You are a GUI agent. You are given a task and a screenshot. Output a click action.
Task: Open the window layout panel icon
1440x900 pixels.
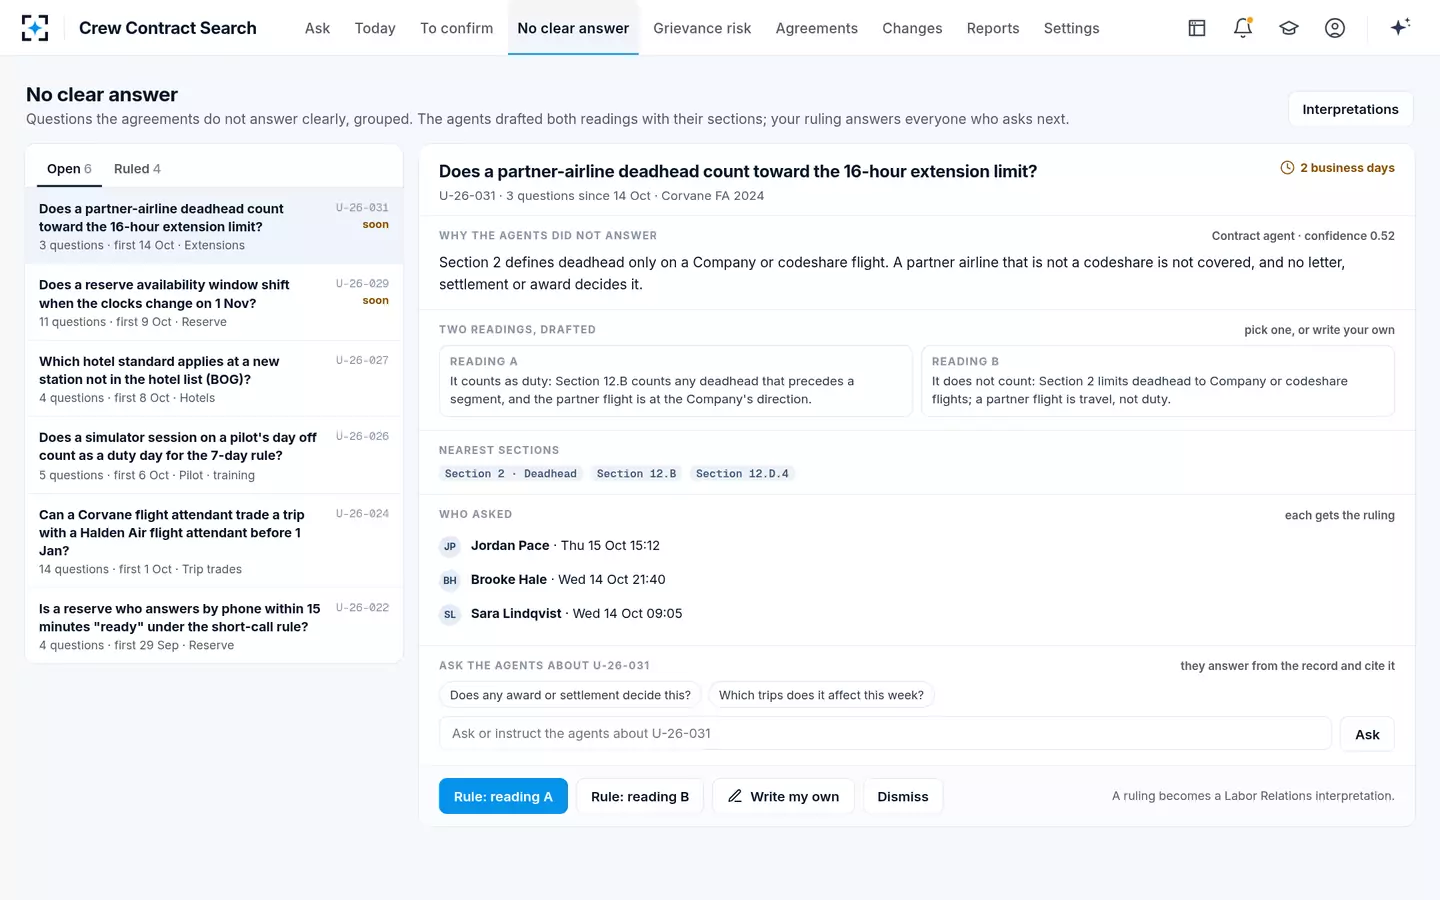[x=1197, y=28]
